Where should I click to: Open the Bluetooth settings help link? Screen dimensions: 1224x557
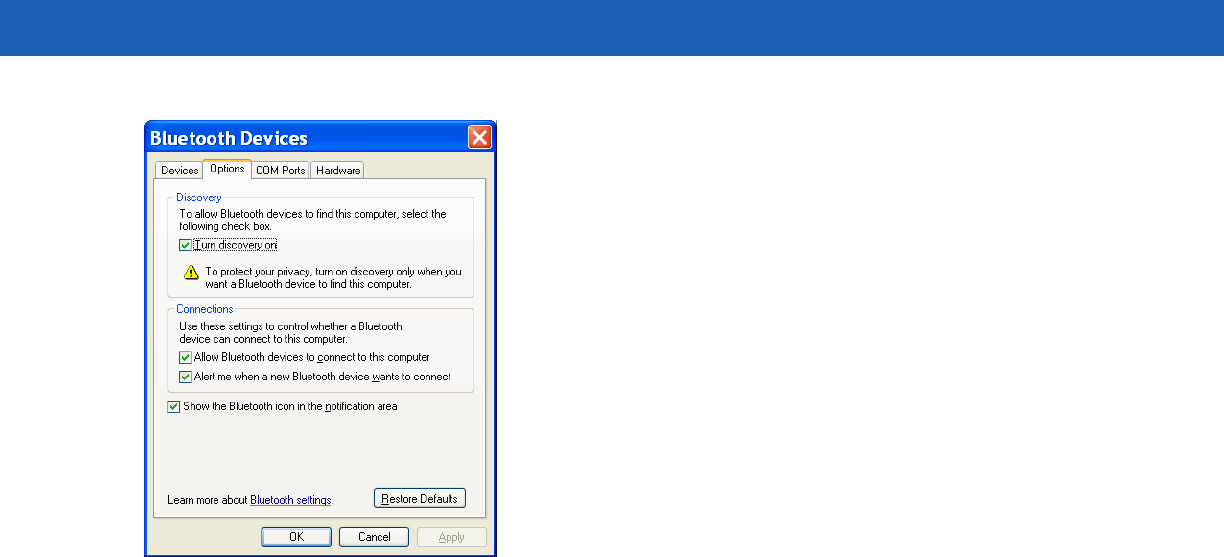pyautogui.click(x=290, y=500)
